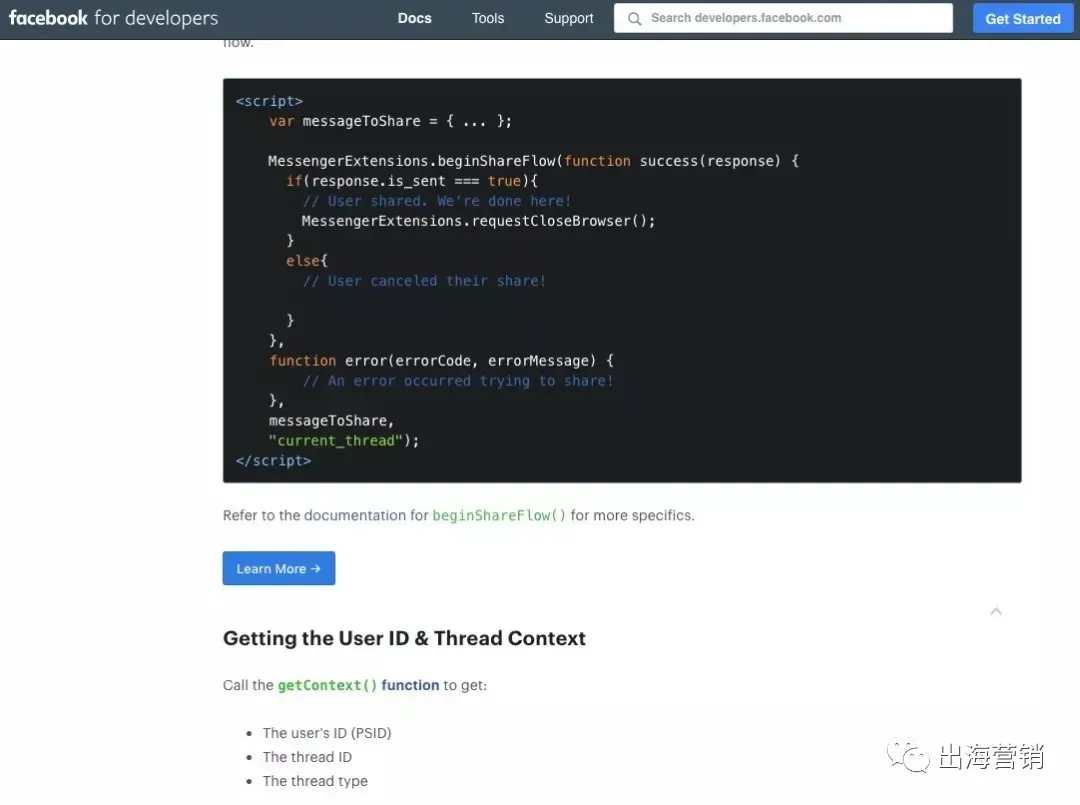Click the scroll-to-top chevron arrow
The image size is (1080, 805).
point(995,611)
